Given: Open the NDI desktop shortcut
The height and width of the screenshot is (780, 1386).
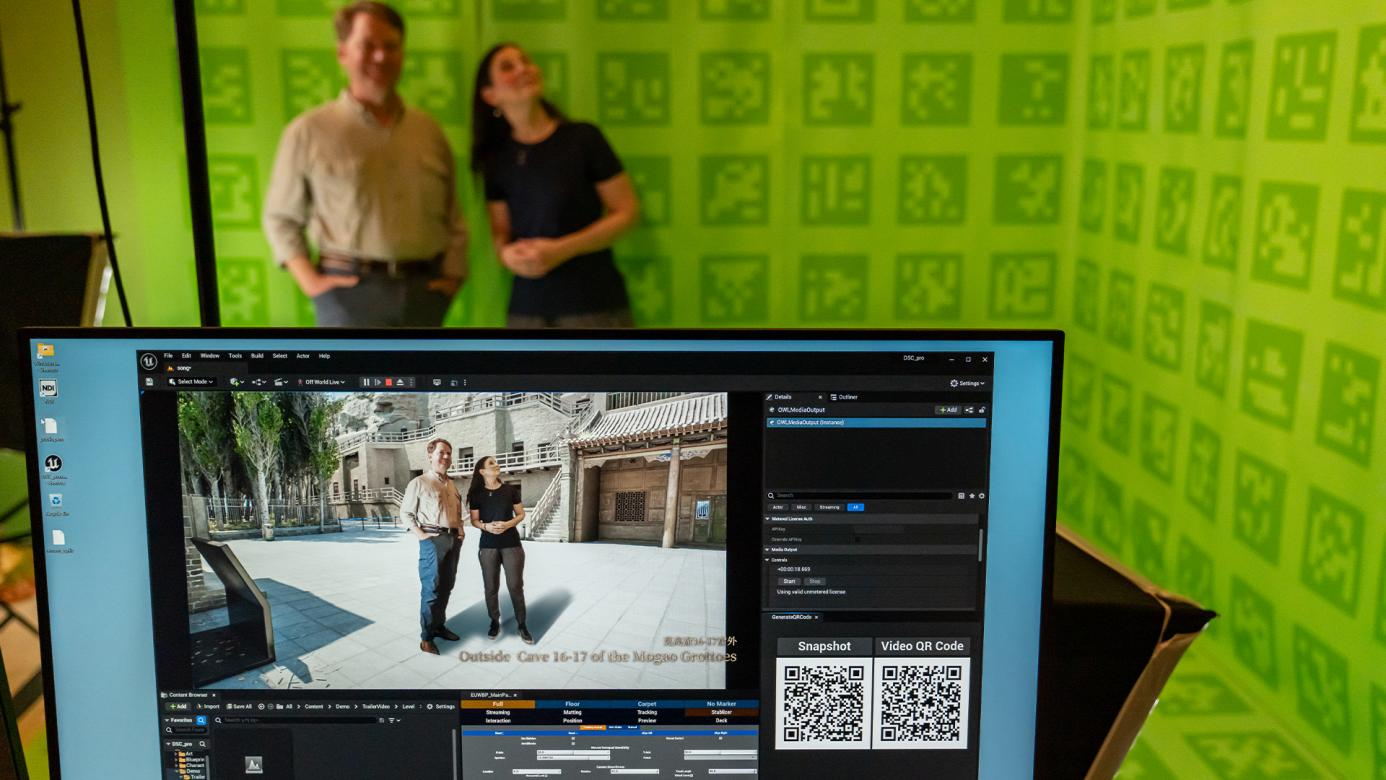Looking at the screenshot, I should (47, 389).
